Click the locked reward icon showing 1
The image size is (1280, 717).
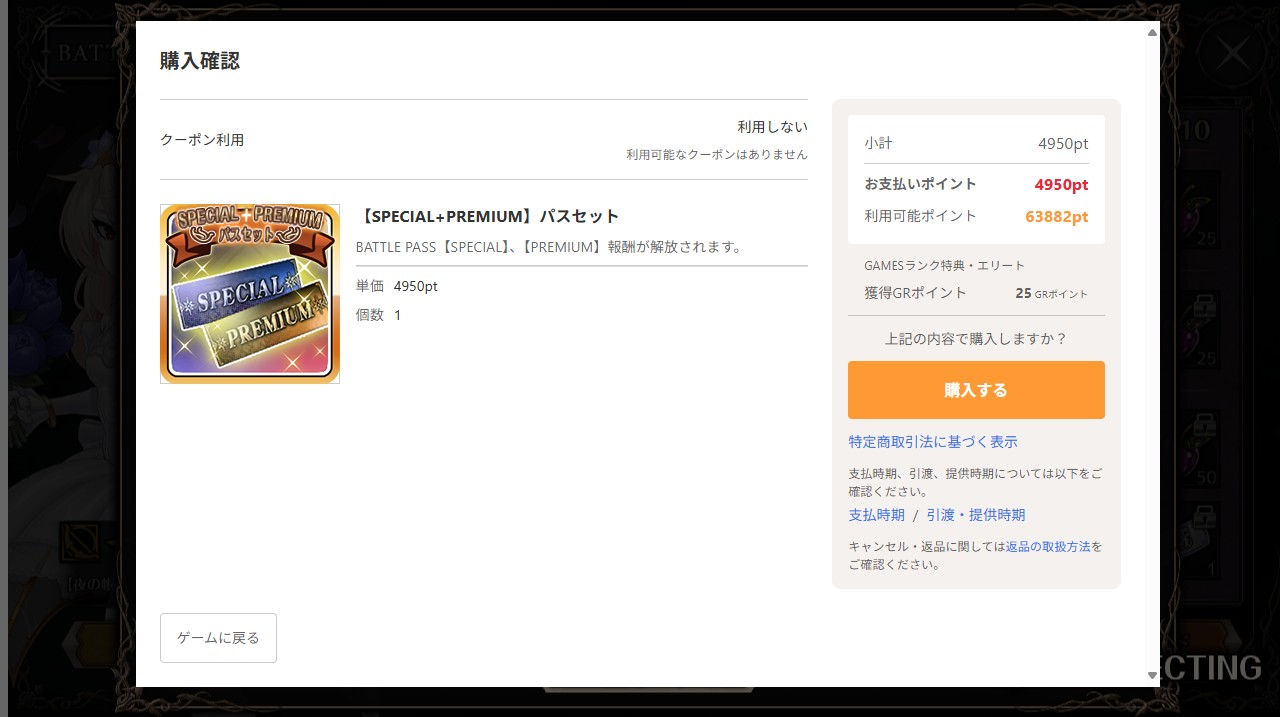point(1197,542)
